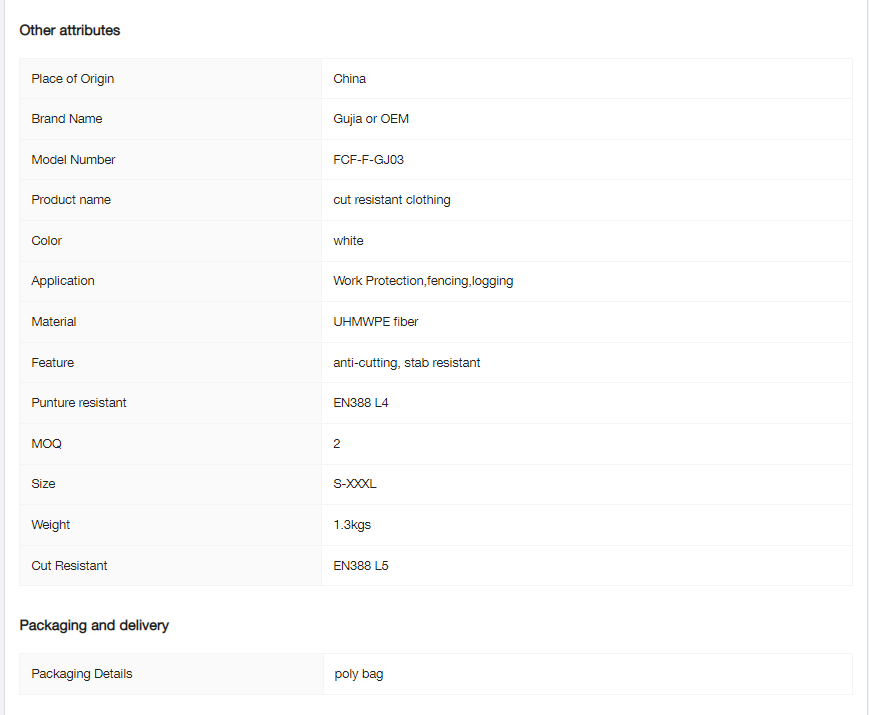Click the model number "FOF-F-GJ03"
The image size is (869, 715).
(x=369, y=160)
